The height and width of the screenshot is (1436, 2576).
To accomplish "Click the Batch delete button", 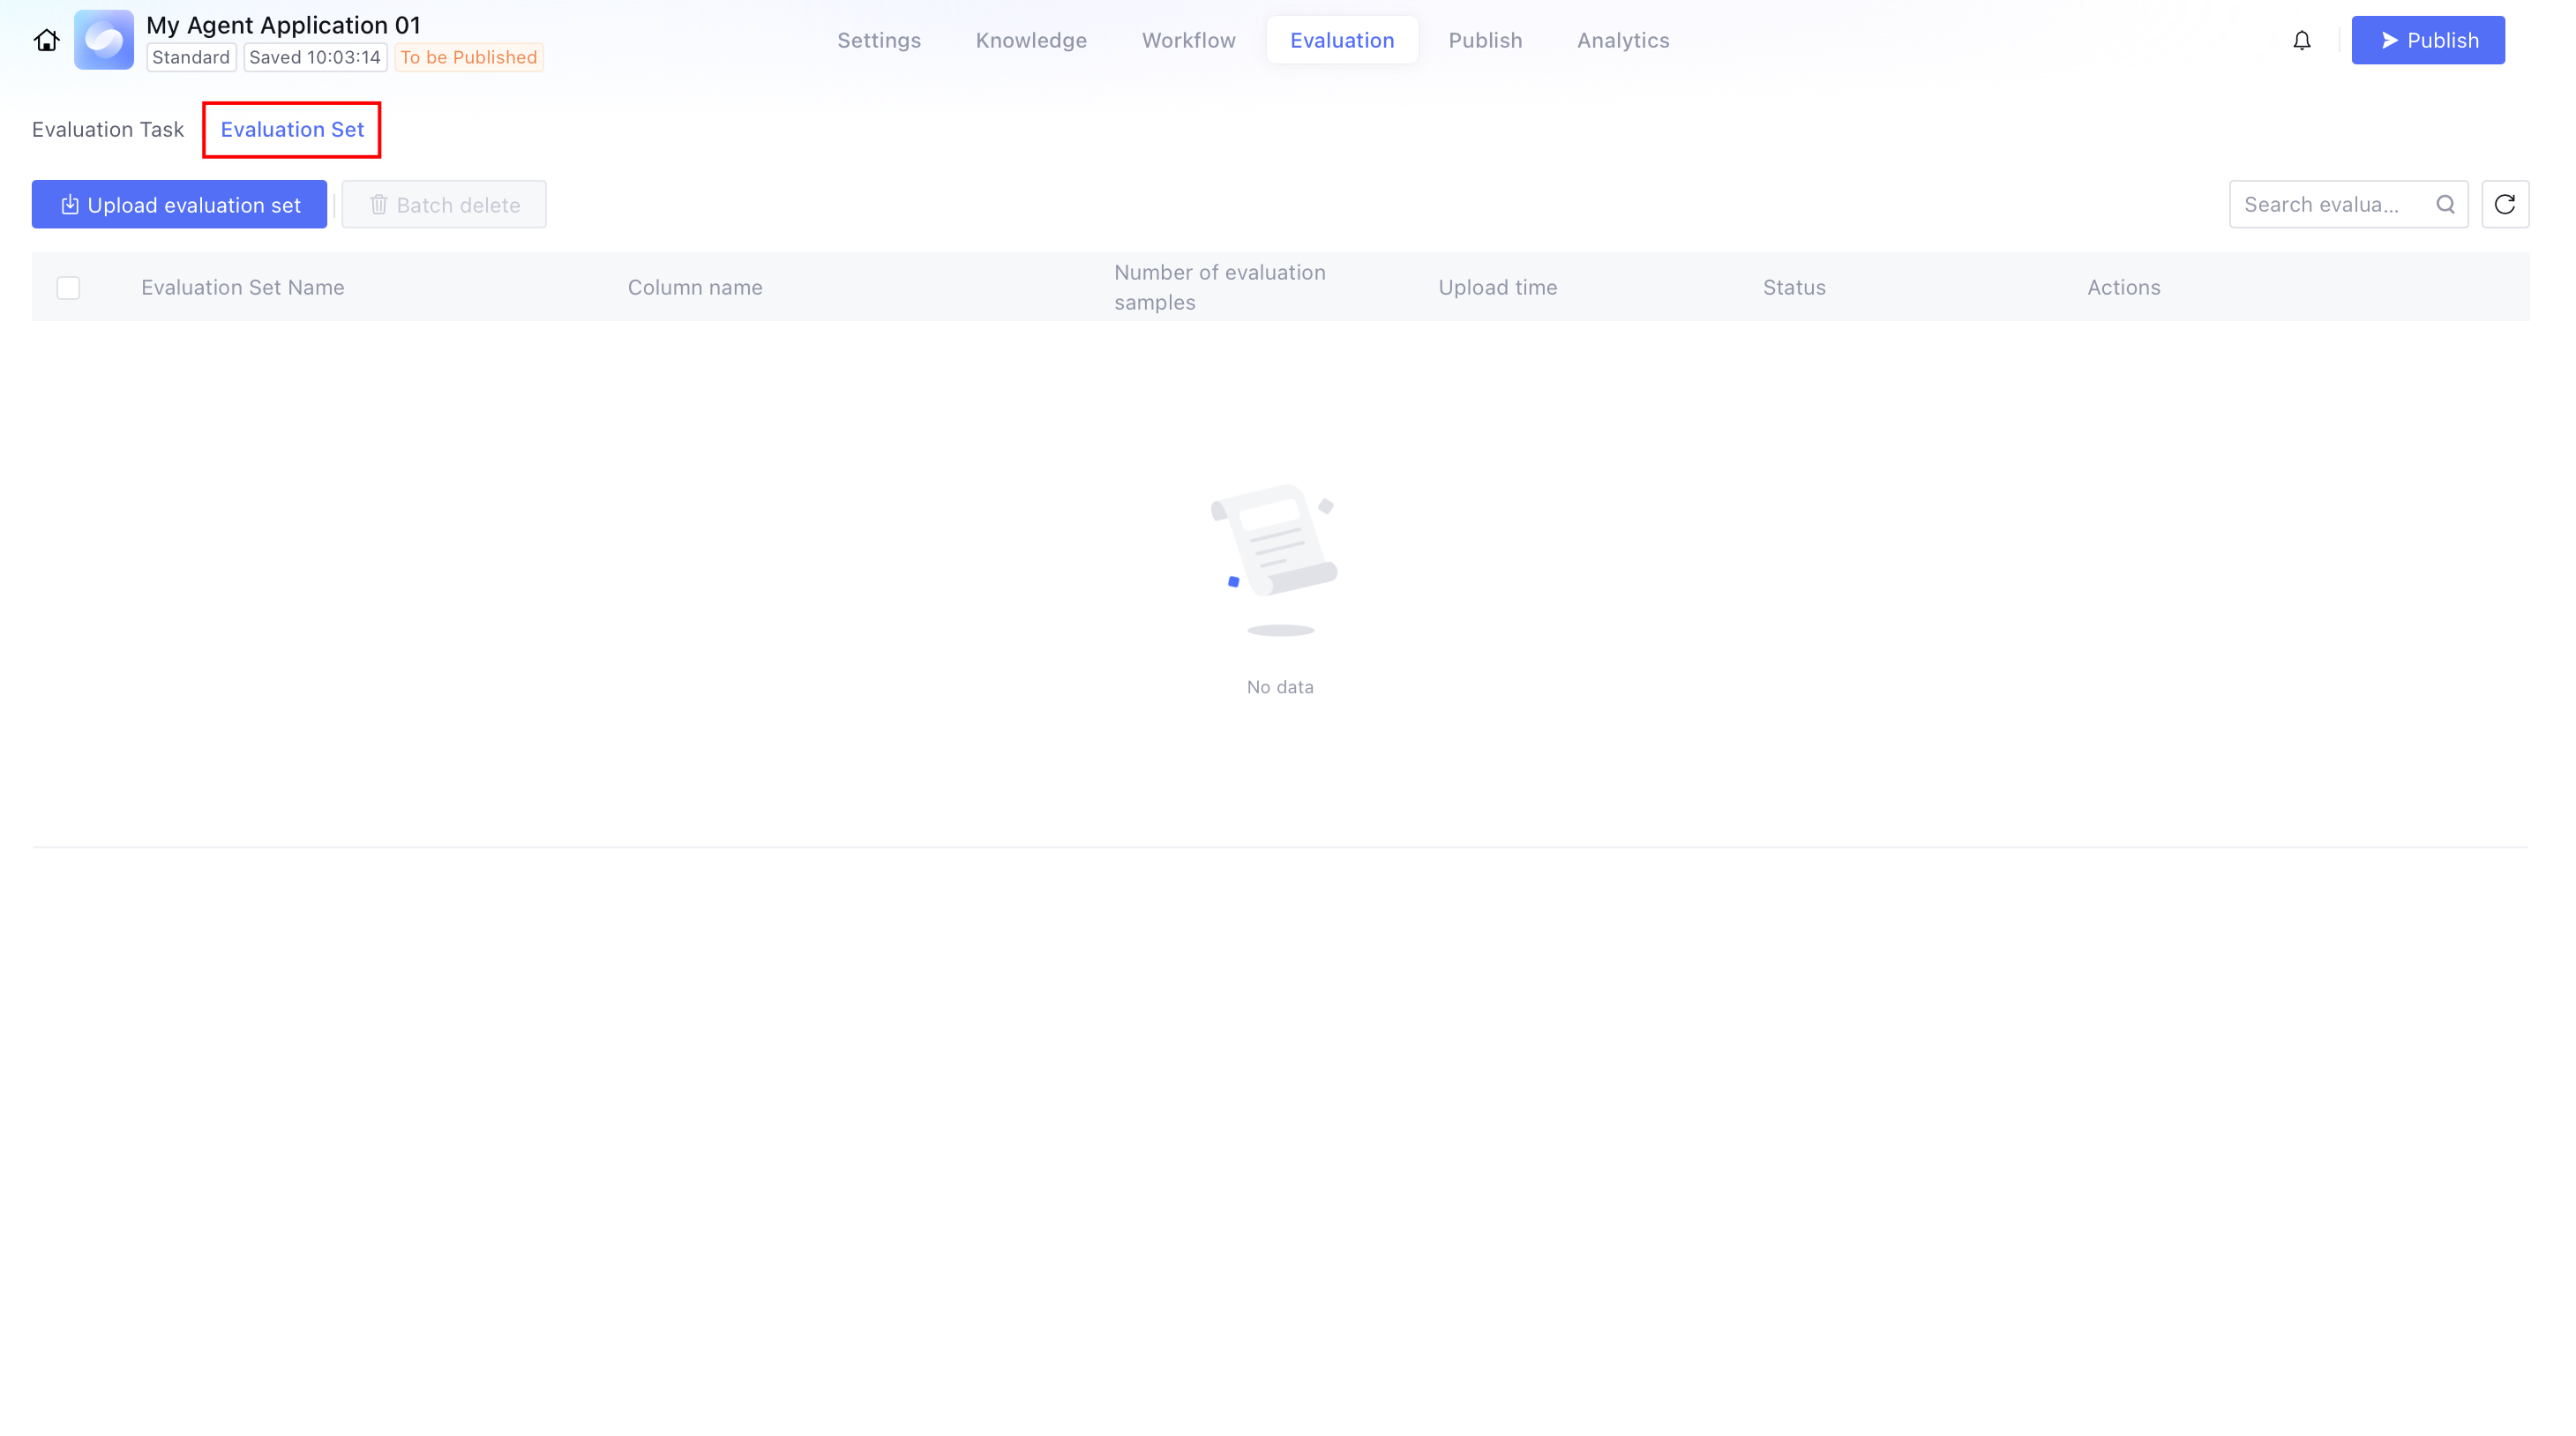I will [x=444, y=204].
